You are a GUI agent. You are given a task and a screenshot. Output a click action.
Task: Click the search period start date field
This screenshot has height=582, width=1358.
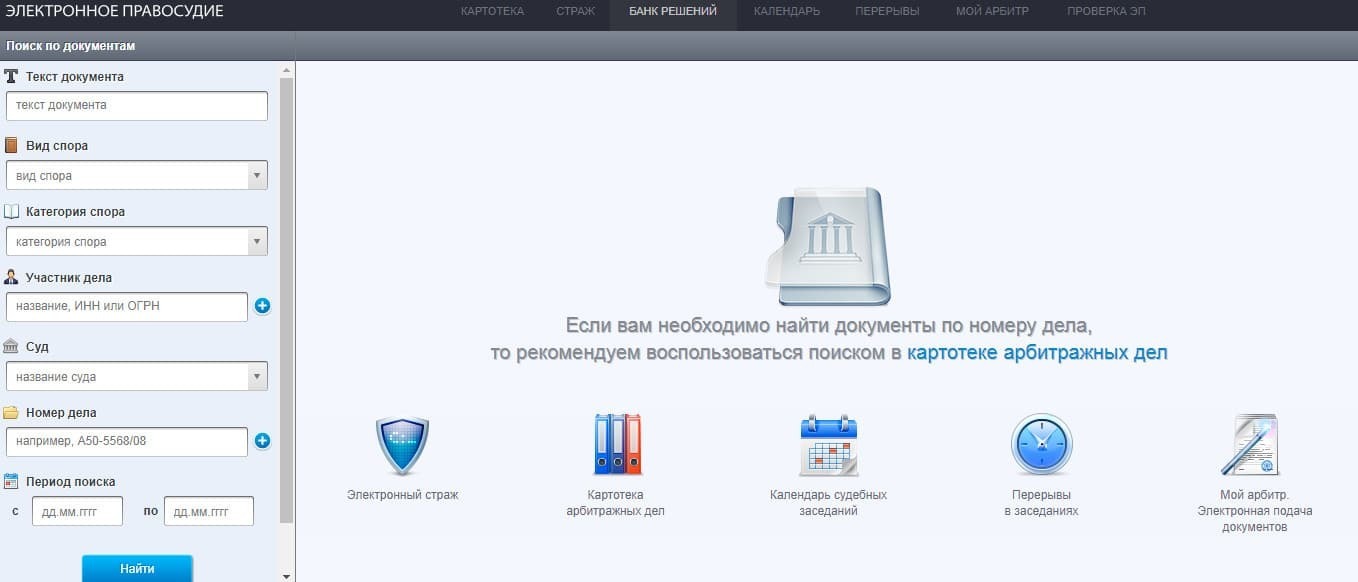78,511
